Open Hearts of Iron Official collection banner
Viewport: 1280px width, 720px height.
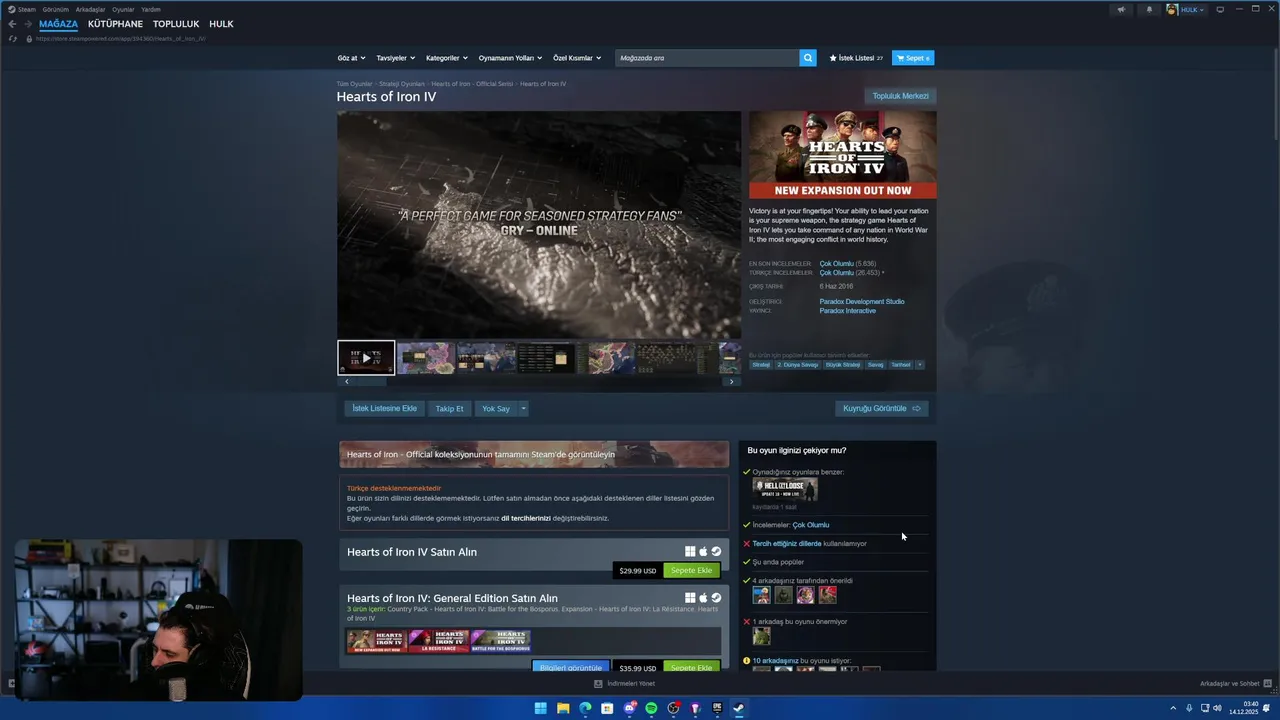(x=534, y=454)
